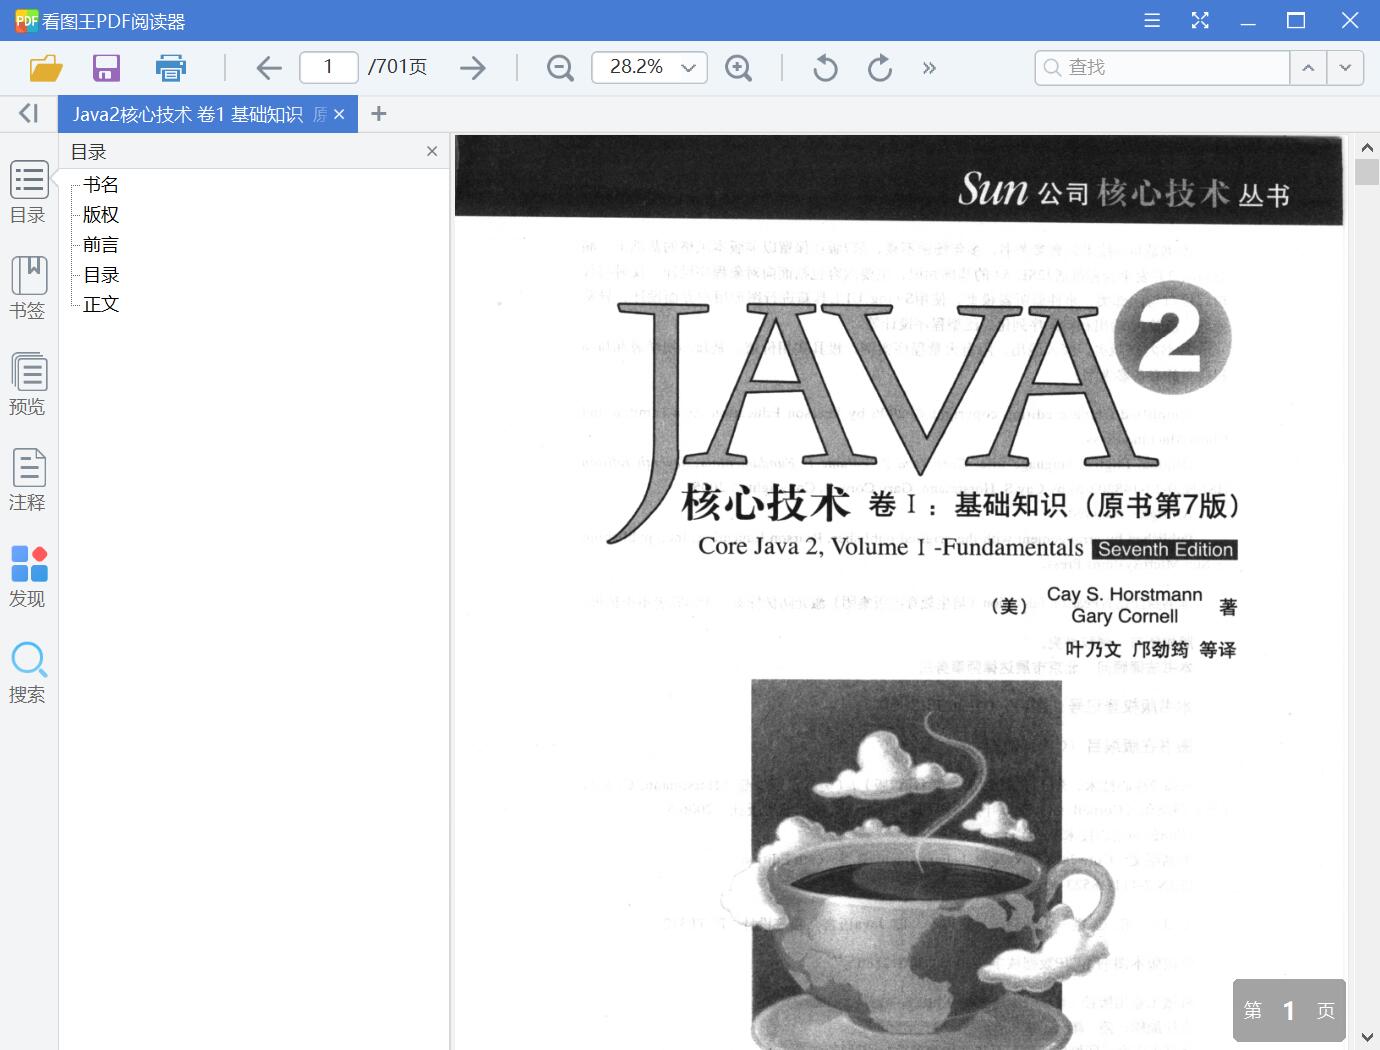Rotate the page clockwise
This screenshot has width=1380, height=1050.
coord(880,68)
